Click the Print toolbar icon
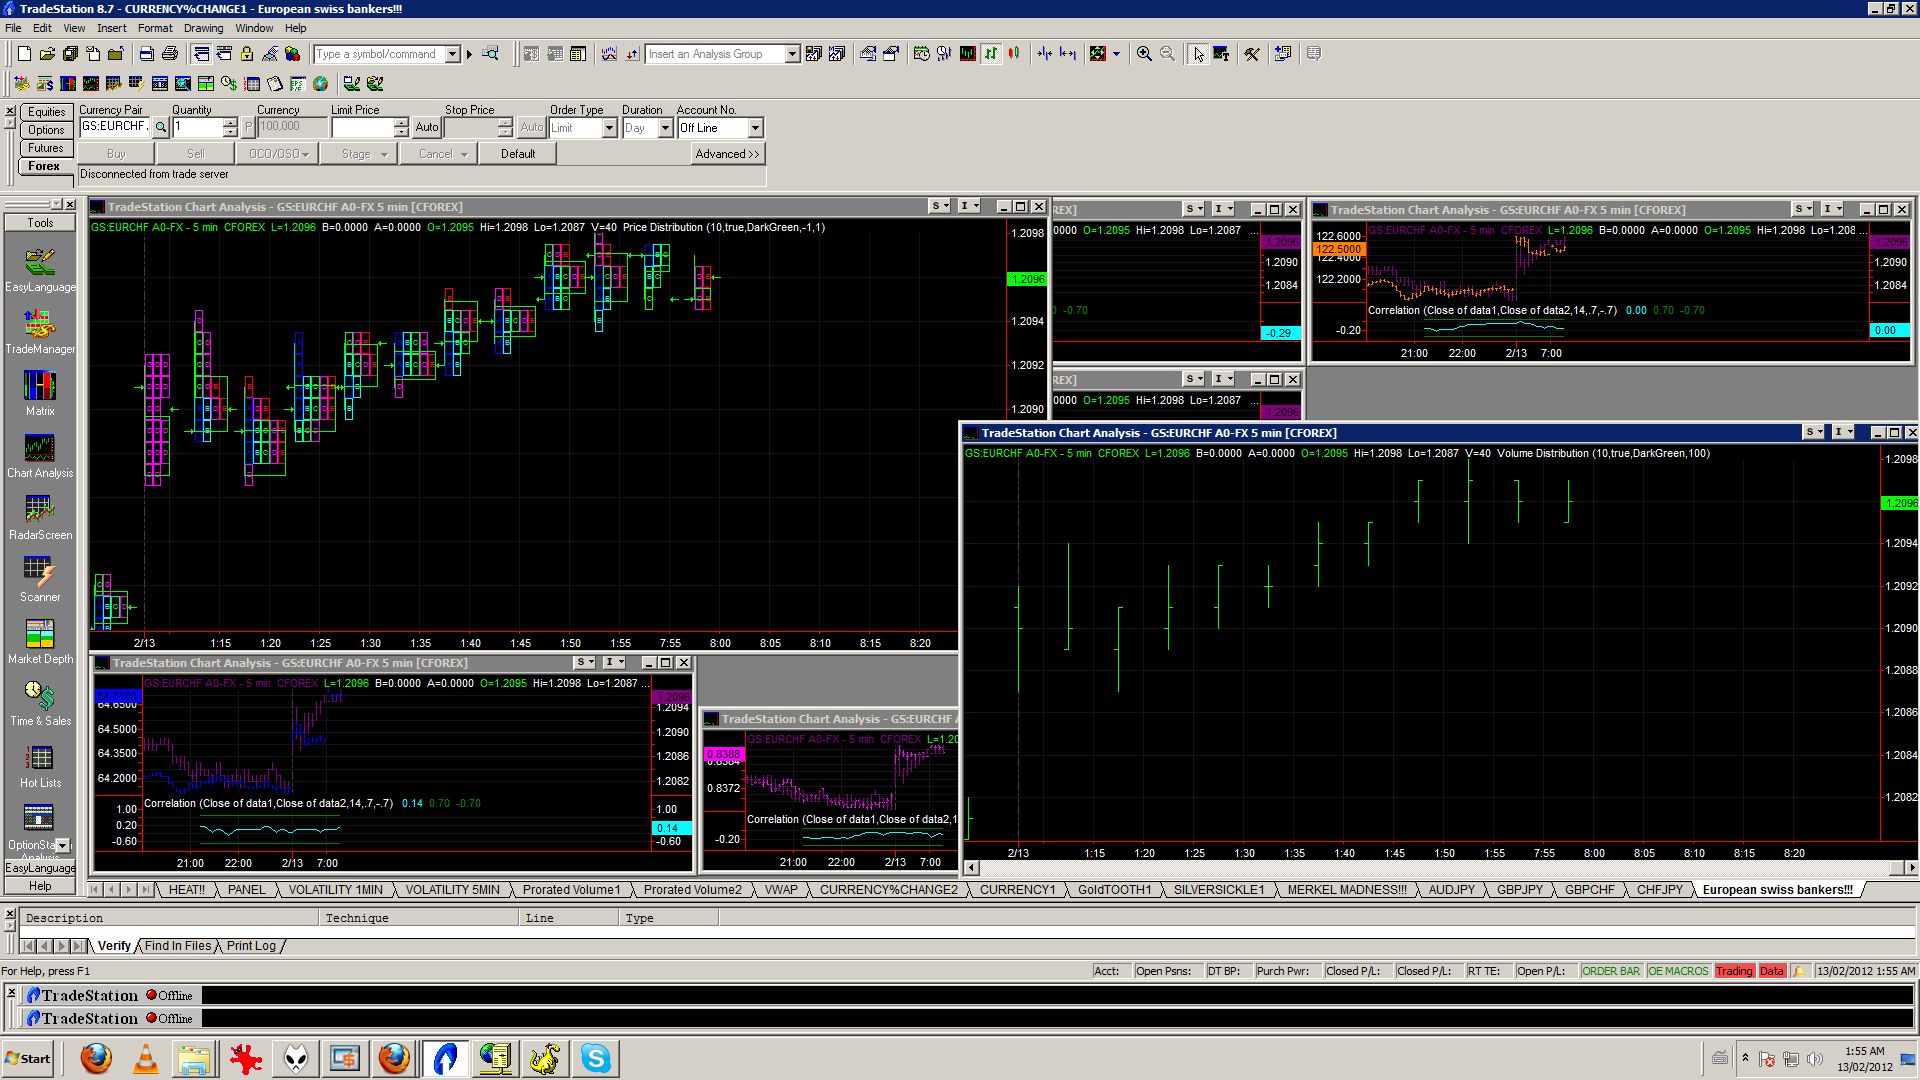The image size is (1920, 1080). 170,54
